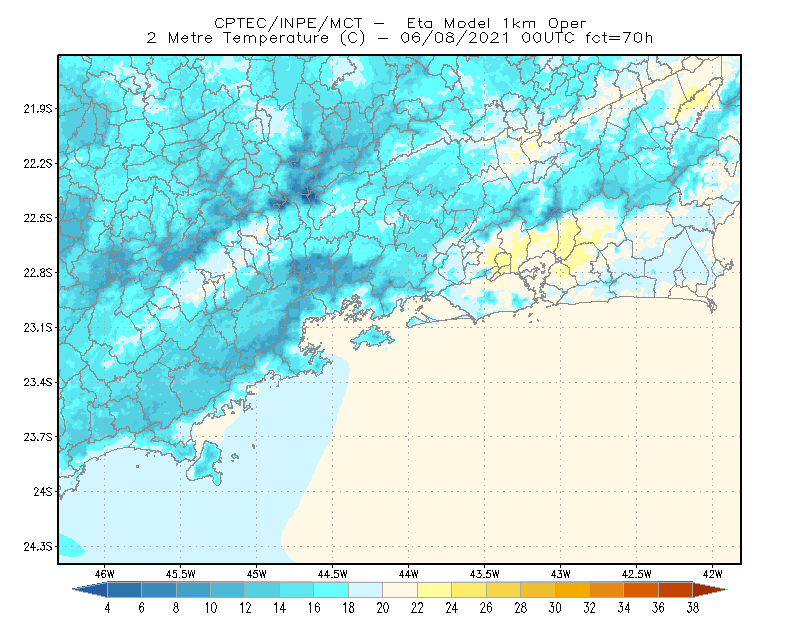Click the legend value label 20

383,607
